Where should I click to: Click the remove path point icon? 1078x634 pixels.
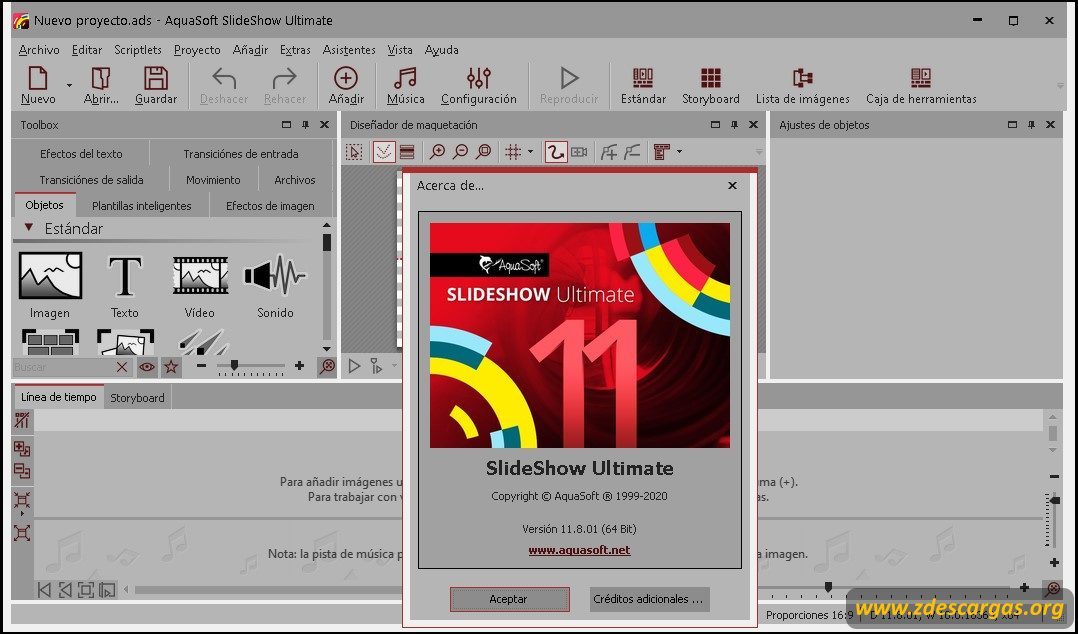click(632, 152)
